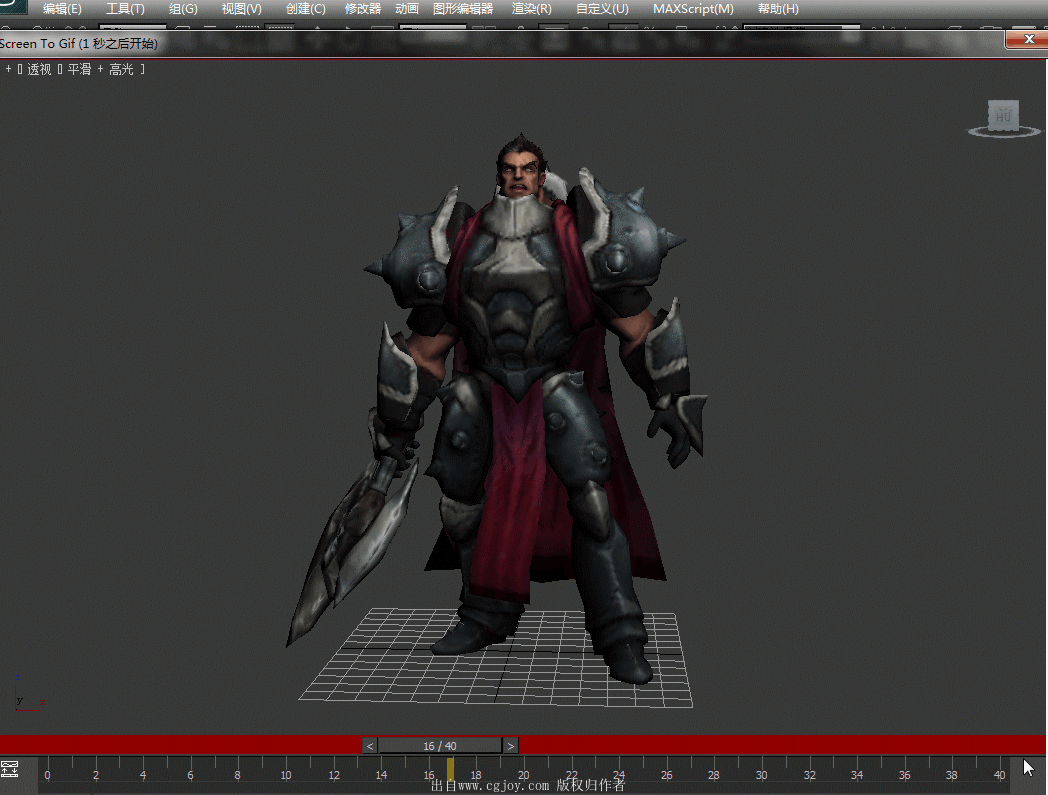This screenshot has height=795, width=1048.
Task: Open the 组(G) menu
Action: (x=183, y=9)
